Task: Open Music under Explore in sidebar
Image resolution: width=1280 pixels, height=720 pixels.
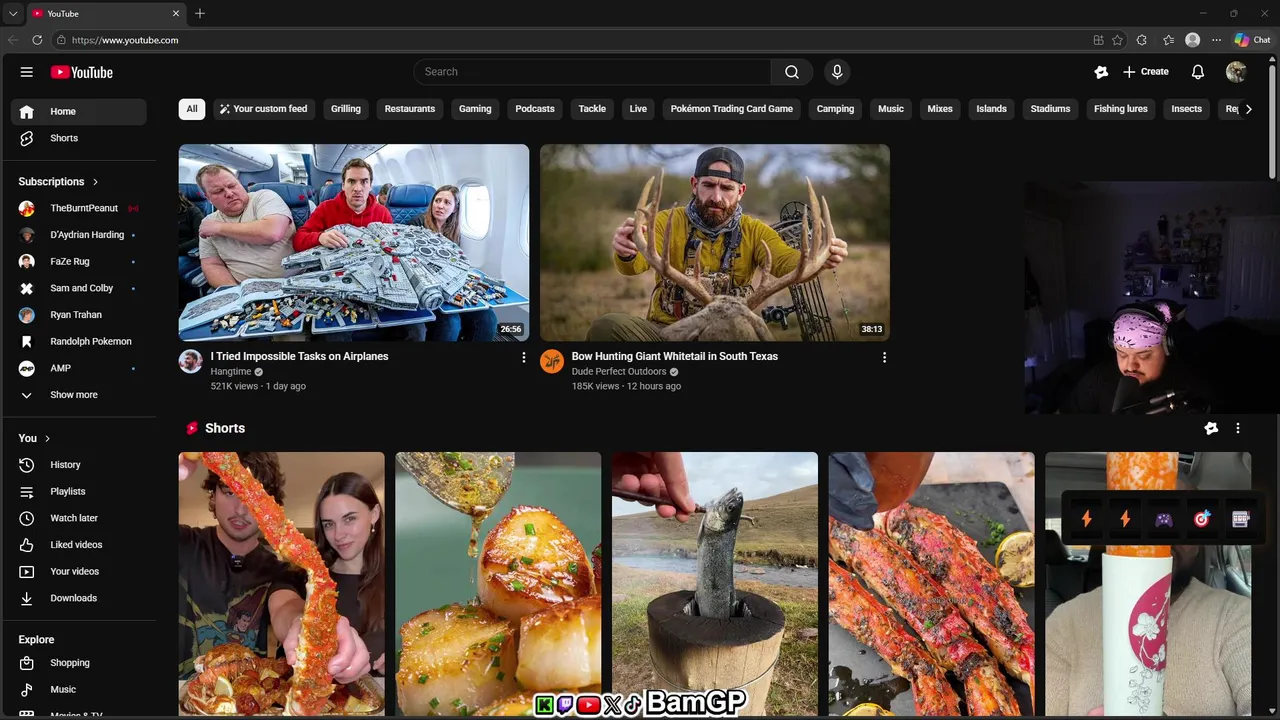Action: pos(79,690)
